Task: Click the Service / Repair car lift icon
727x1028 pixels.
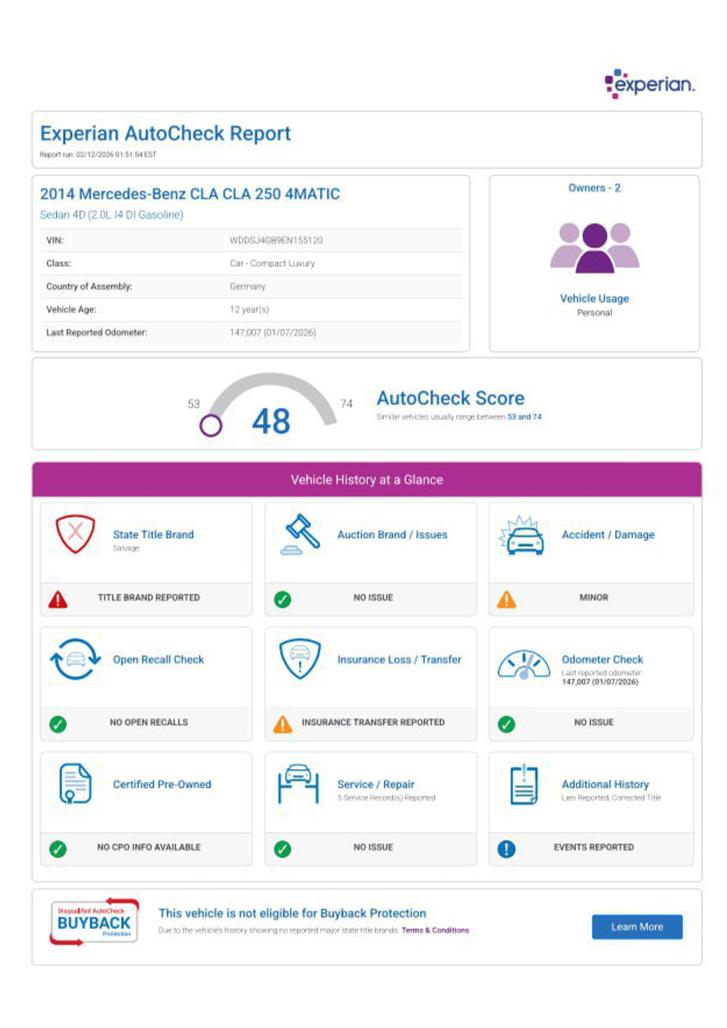Action: [x=299, y=785]
